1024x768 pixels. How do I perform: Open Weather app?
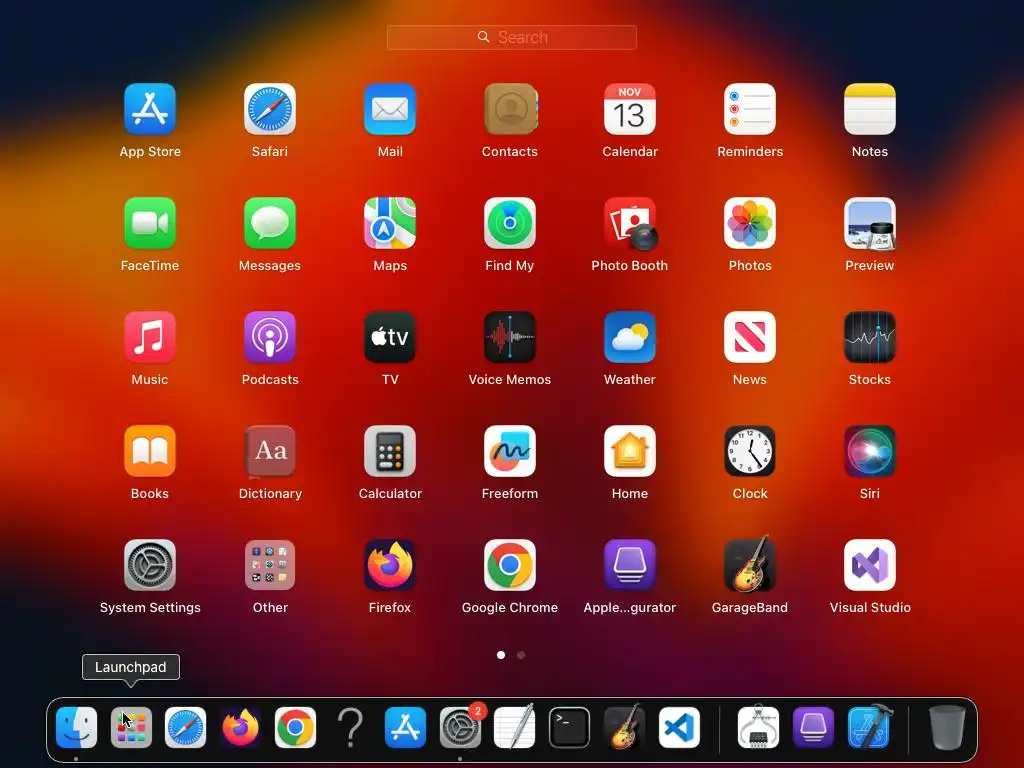[x=630, y=337]
